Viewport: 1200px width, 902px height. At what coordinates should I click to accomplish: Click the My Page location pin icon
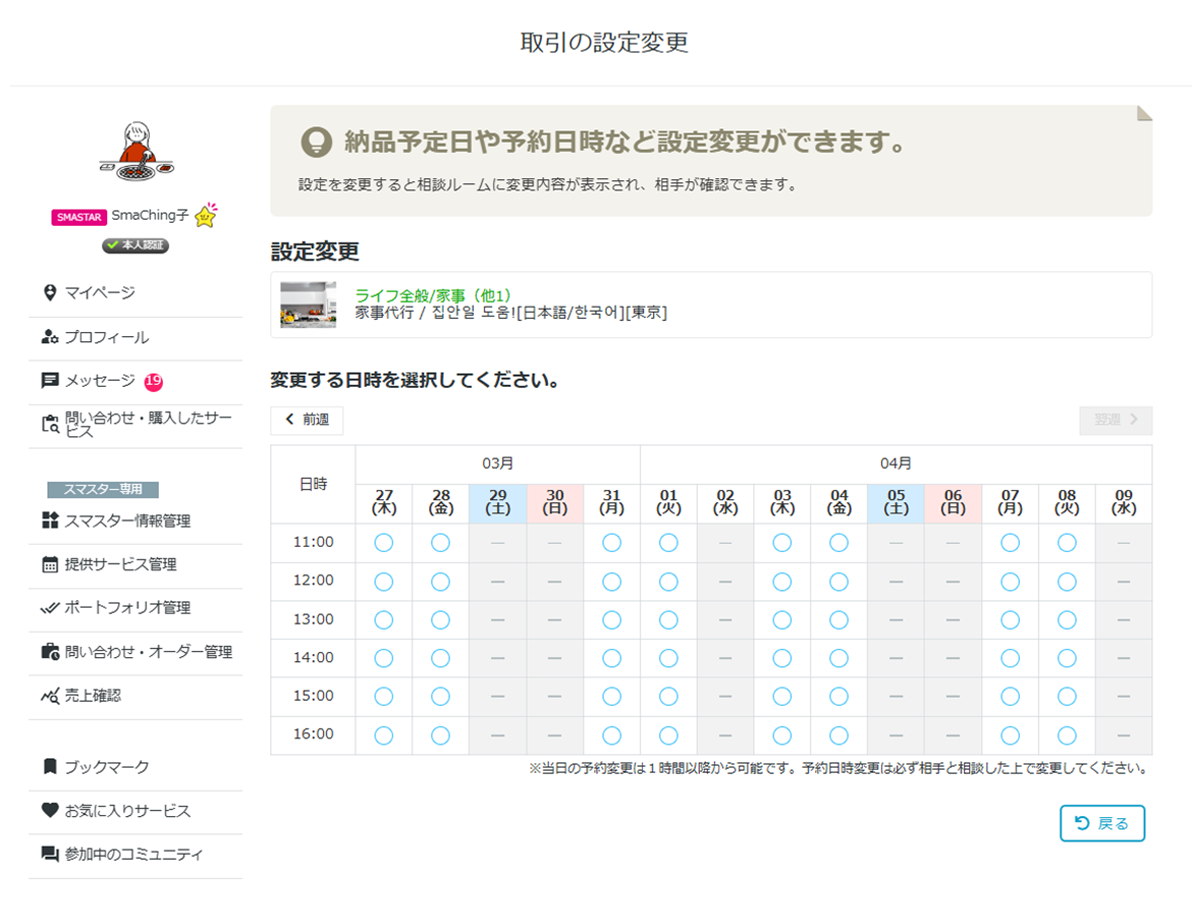(x=50, y=293)
